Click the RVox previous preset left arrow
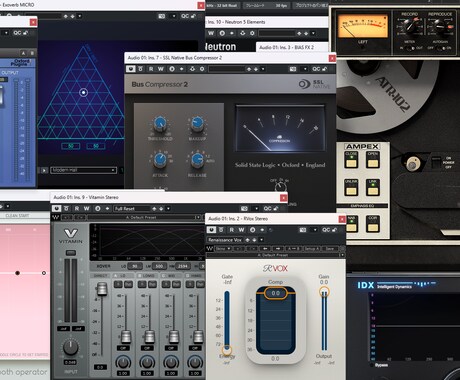This screenshot has width=460, height=380. click(x=265, y=249)
